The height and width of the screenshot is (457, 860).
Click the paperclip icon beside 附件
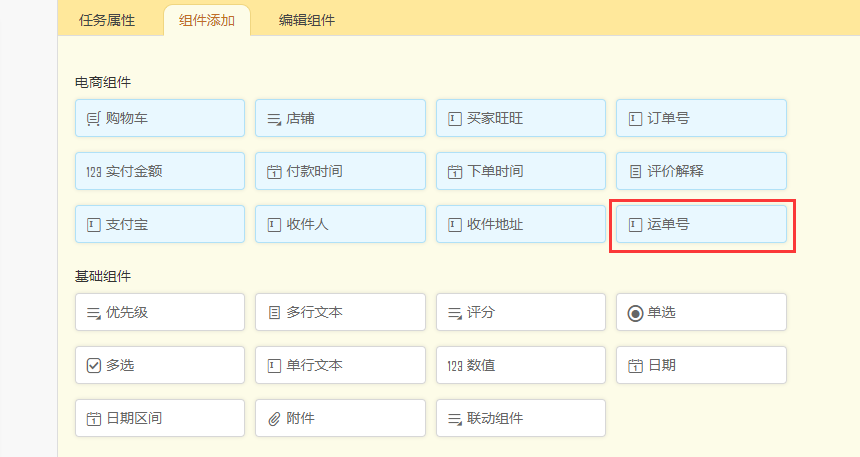point(274,419)
